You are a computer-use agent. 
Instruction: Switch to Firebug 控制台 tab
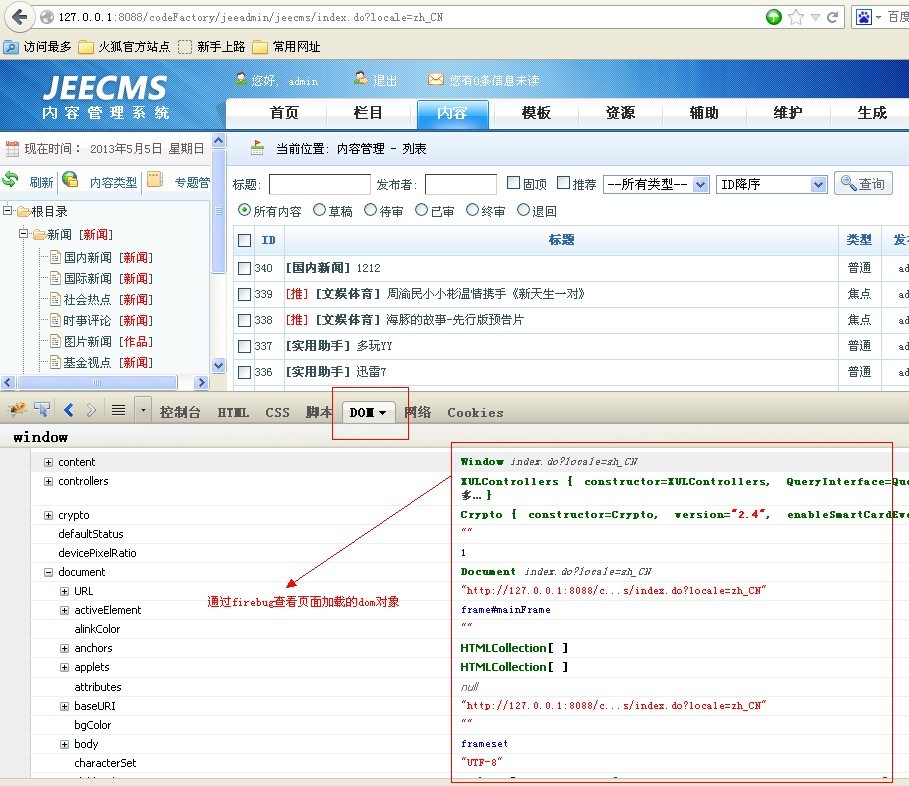(x=180, y=412)
